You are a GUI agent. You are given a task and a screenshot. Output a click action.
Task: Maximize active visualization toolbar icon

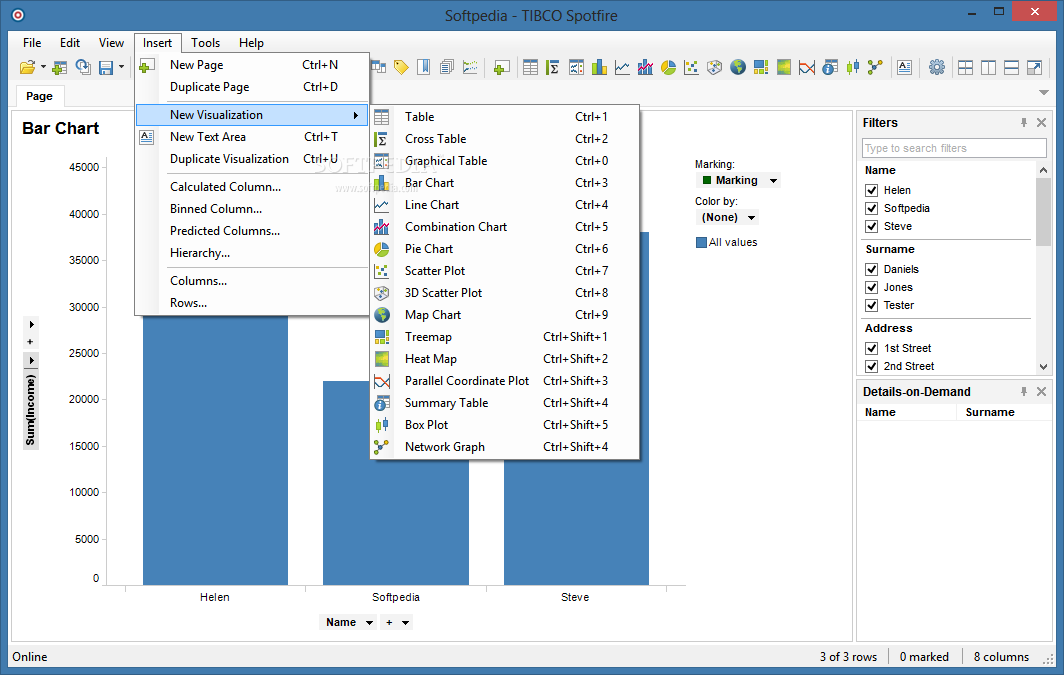coord(1034,67)
